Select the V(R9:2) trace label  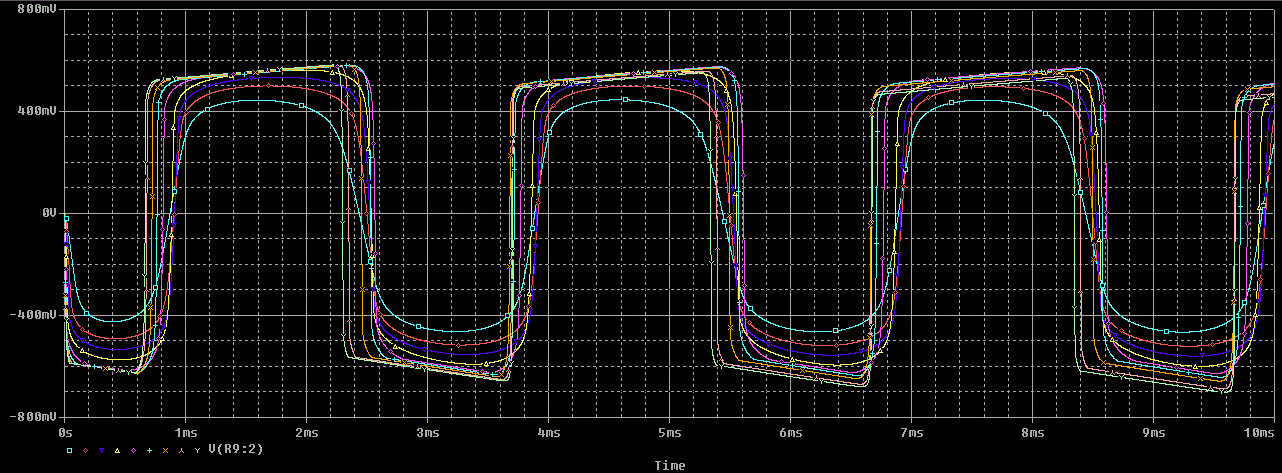pyautogui.click(x=236, y=450)
